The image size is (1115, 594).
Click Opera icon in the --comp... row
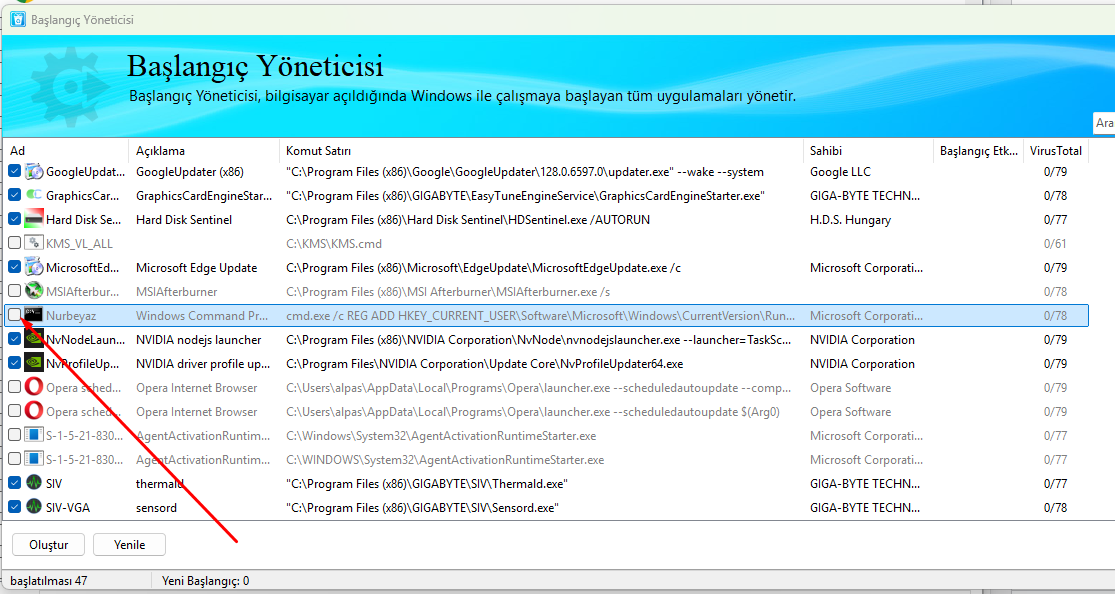33,388
